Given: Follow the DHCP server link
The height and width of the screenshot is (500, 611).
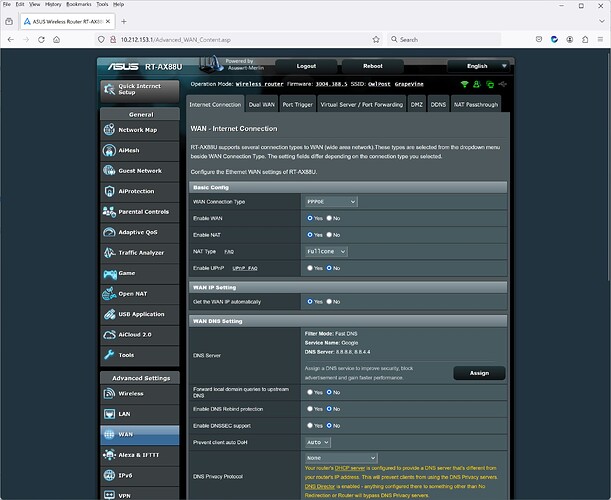Looking at the screenshot, I should click(350, 468).
